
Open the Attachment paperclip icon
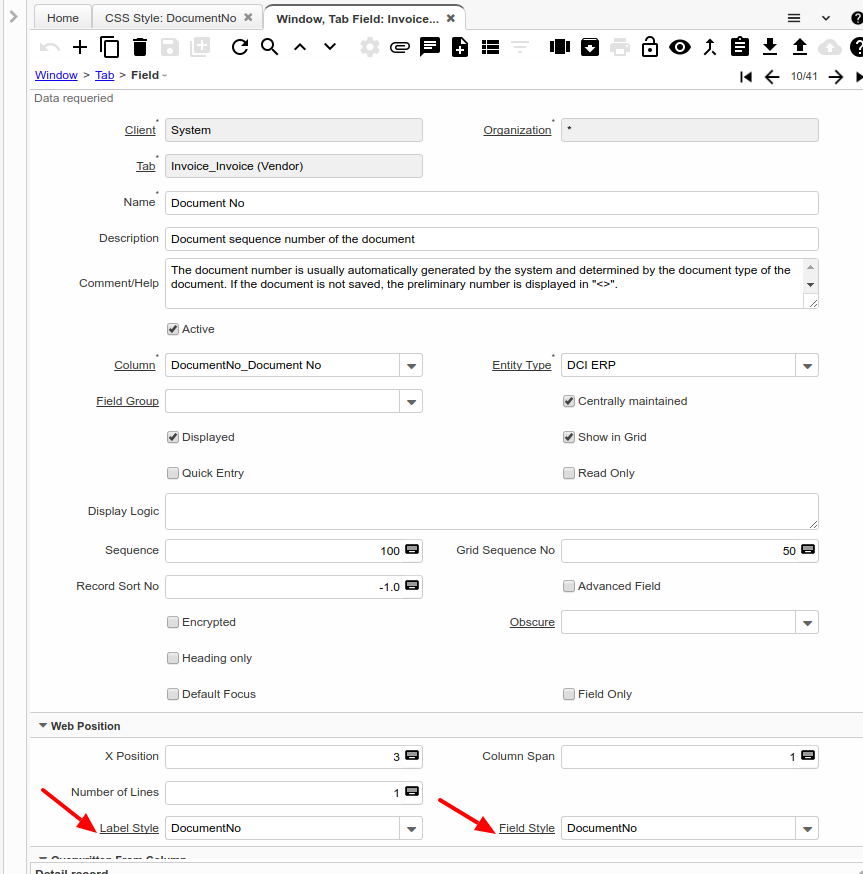(400, 47)
